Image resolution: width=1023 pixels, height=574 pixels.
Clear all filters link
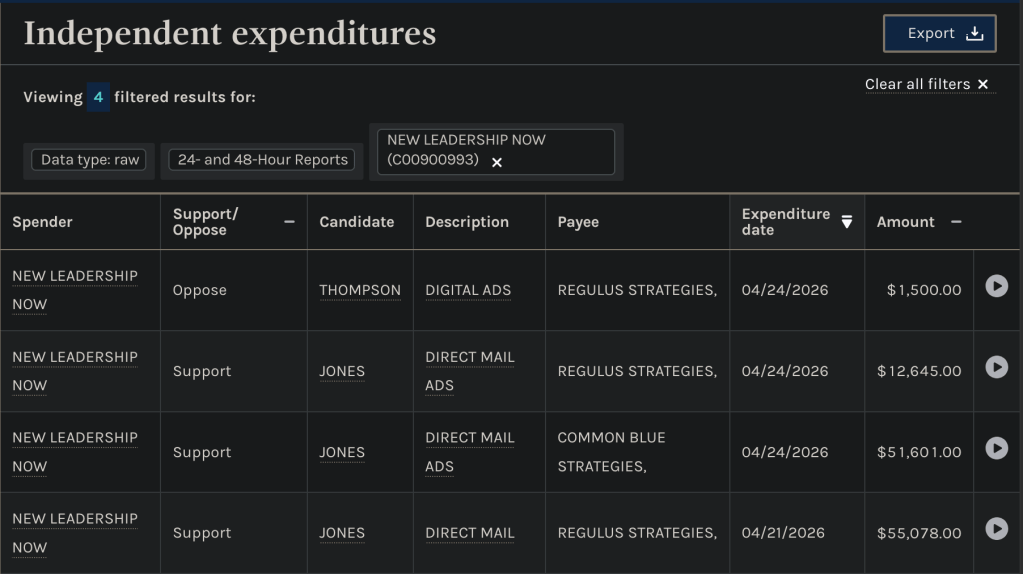coord(926,84)
